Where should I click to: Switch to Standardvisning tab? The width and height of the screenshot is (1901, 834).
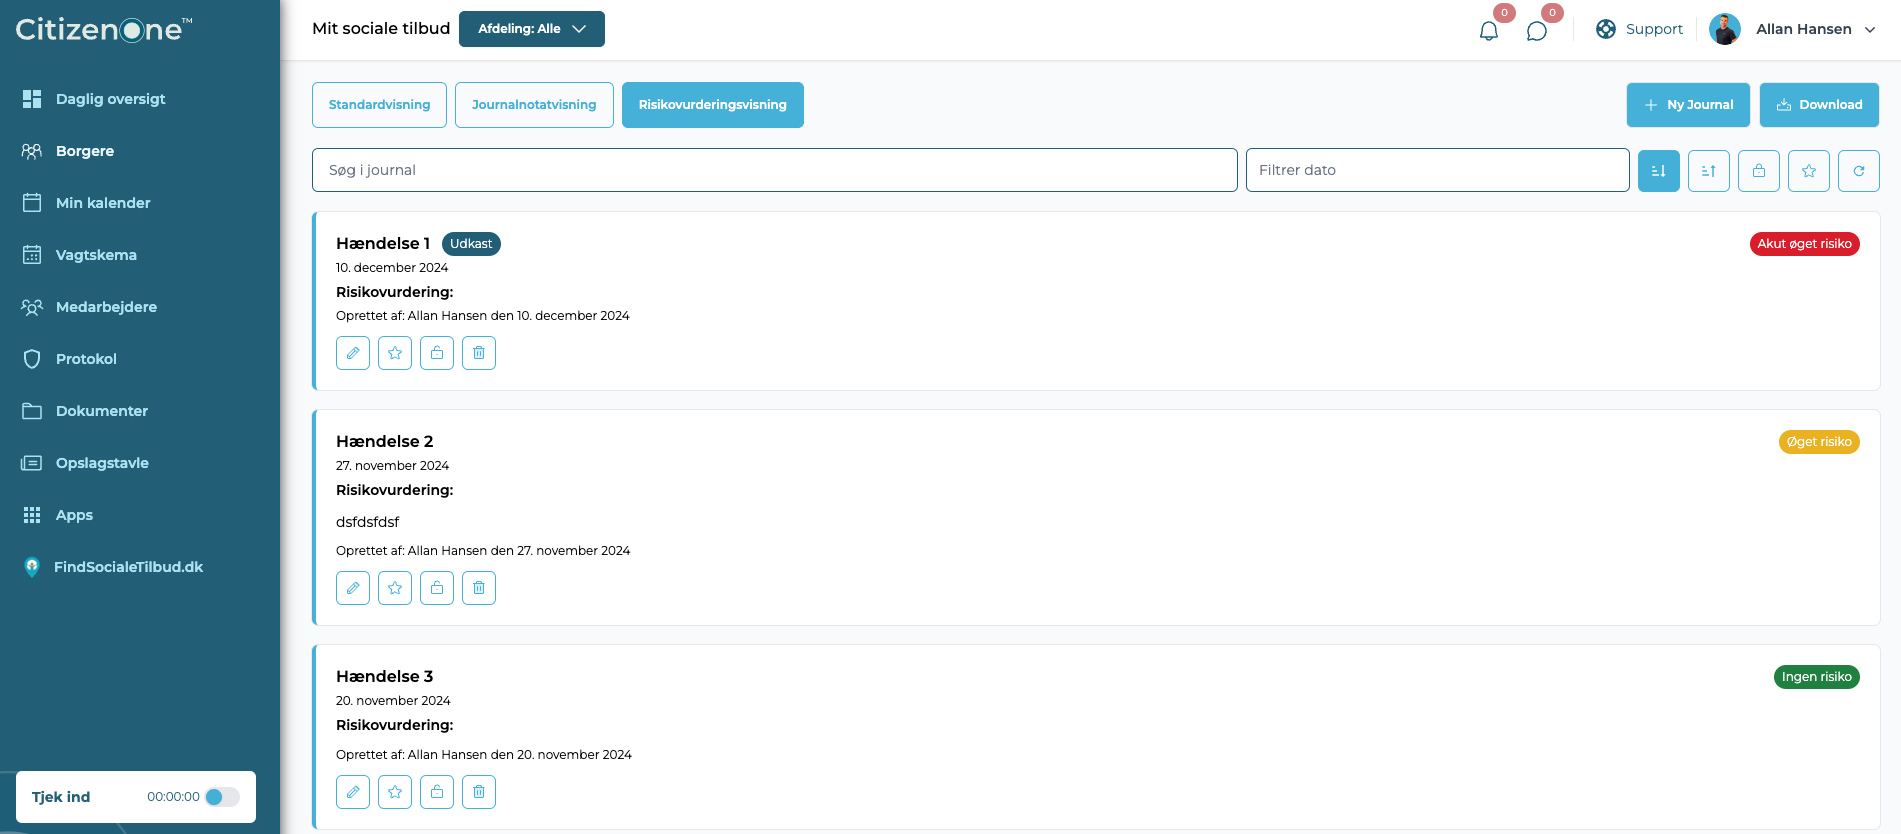pos(379,105)
